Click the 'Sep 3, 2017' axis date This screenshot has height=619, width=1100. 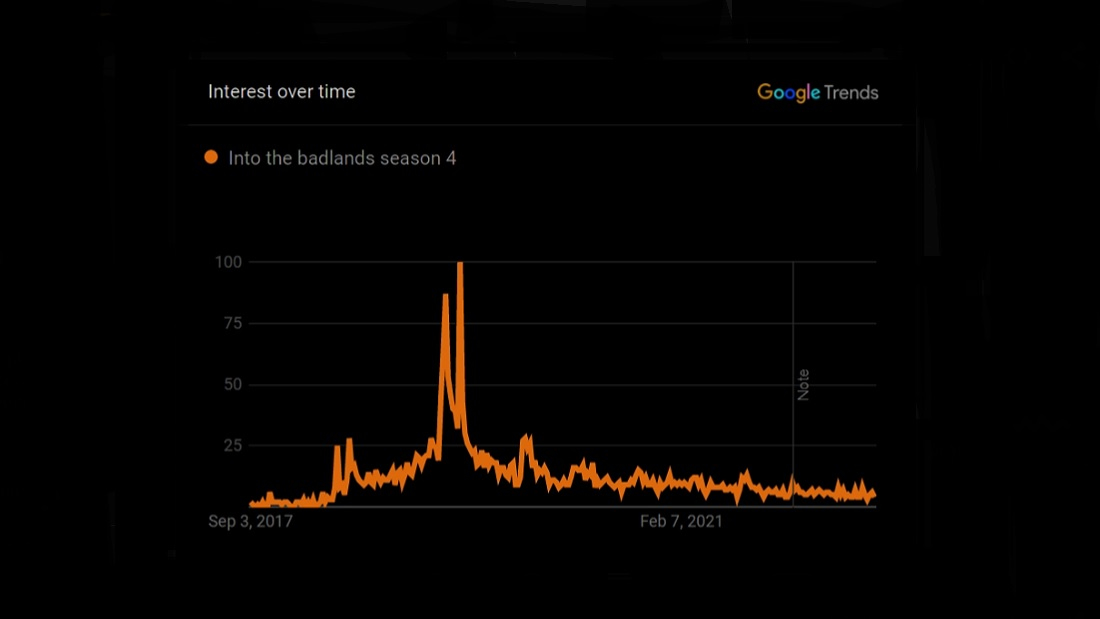[250, 521]
